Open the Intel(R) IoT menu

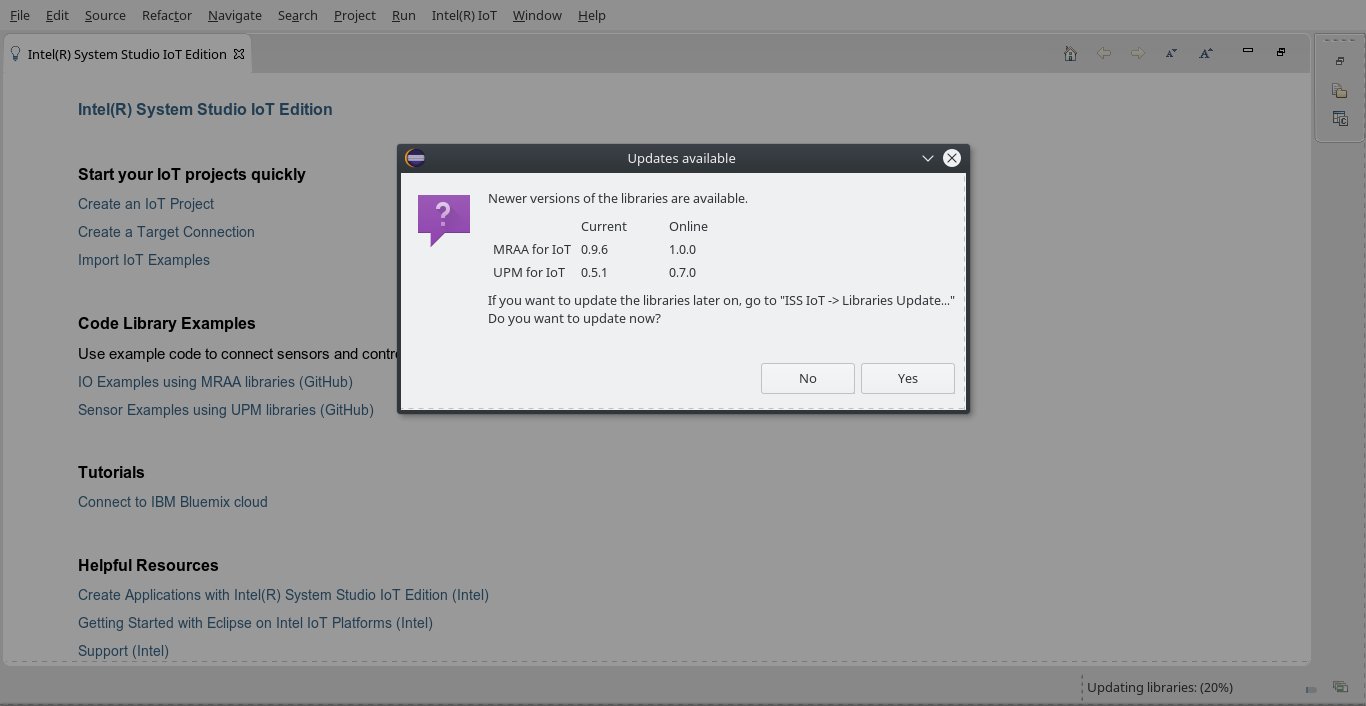[x=464, y=15]
